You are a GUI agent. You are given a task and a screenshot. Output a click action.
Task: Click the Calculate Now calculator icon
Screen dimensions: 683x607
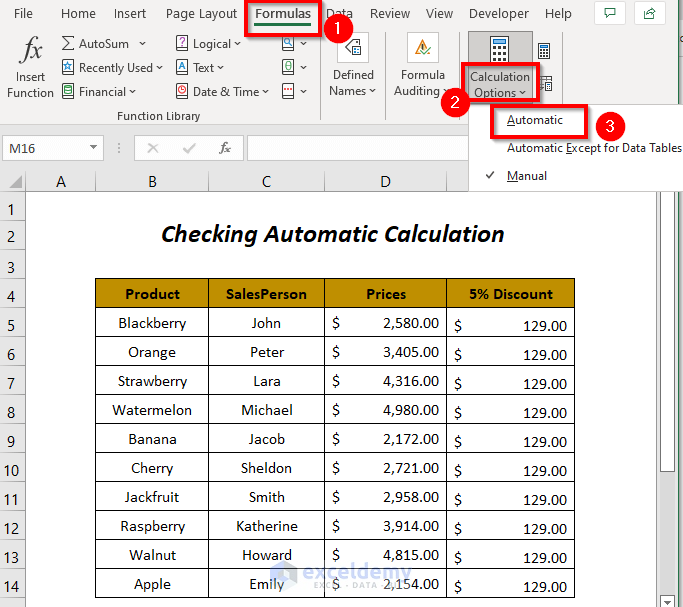[544, 51]
